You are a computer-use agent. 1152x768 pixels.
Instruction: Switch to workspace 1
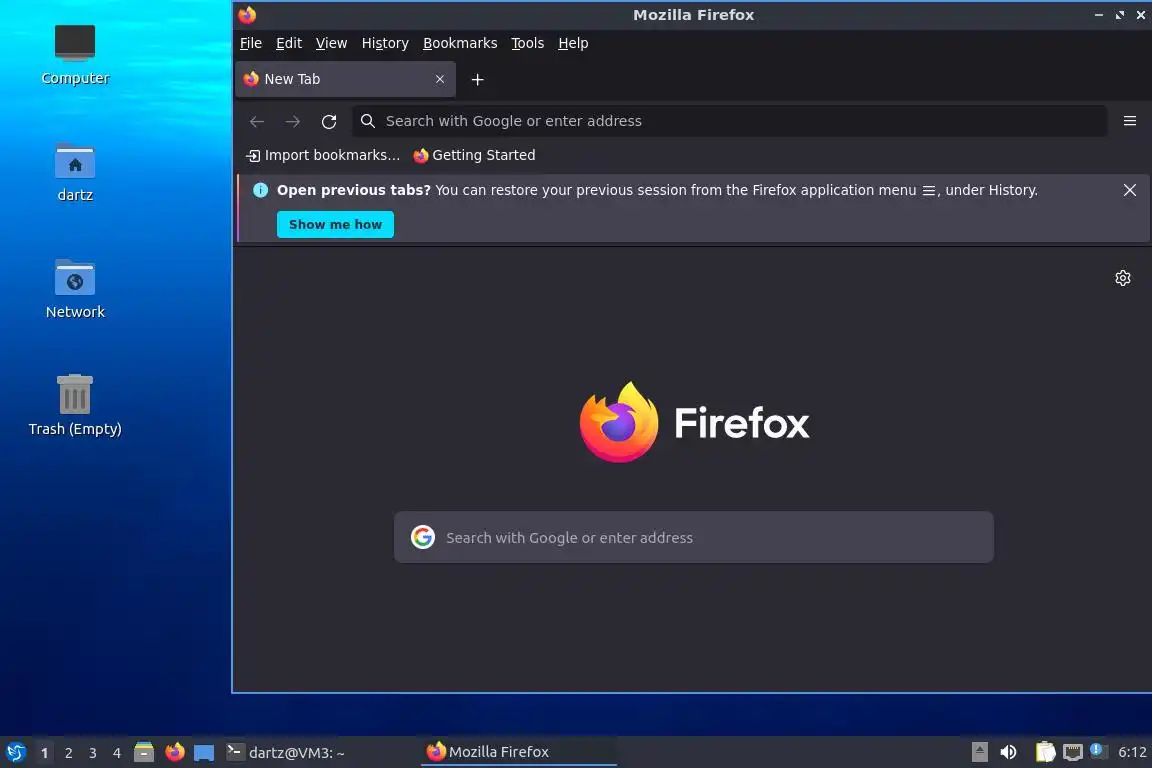click(45, 753)
